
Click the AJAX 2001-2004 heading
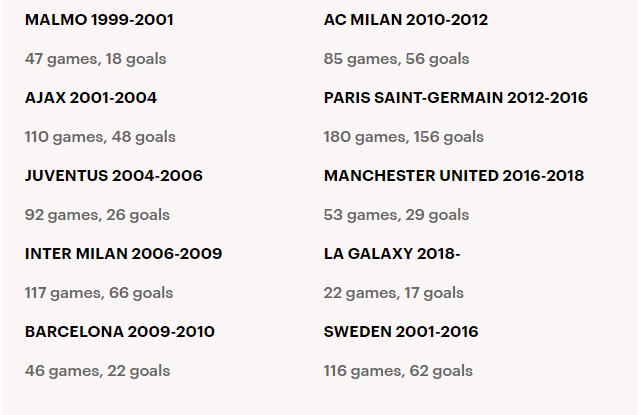91,98
